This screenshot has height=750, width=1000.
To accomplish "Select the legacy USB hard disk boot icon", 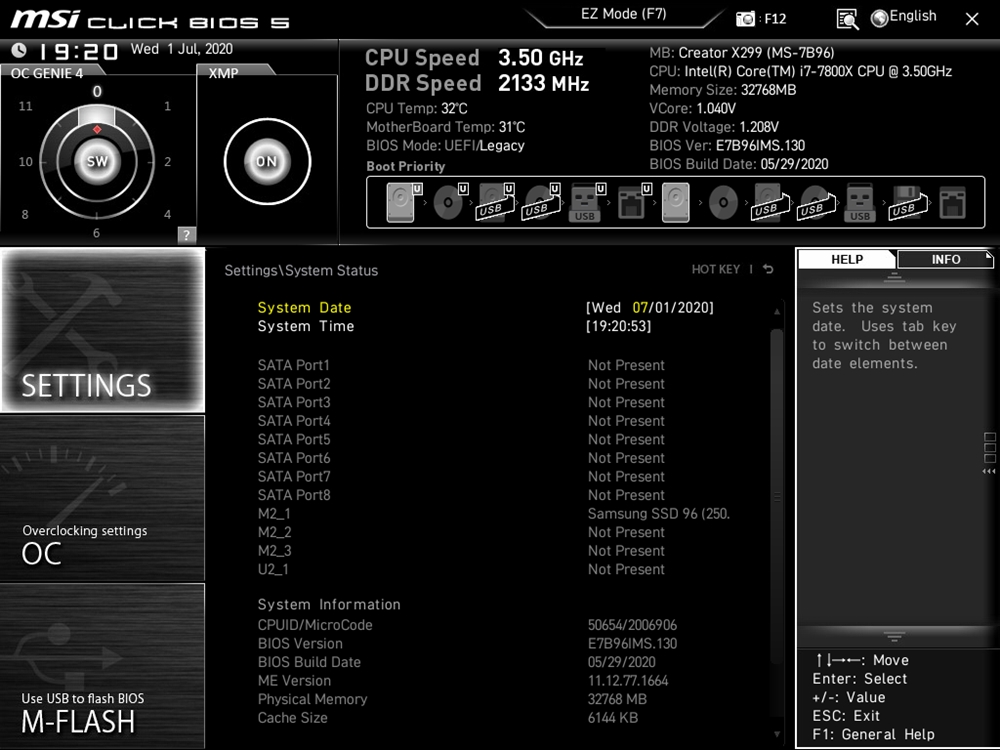I will tap(771, 202).
